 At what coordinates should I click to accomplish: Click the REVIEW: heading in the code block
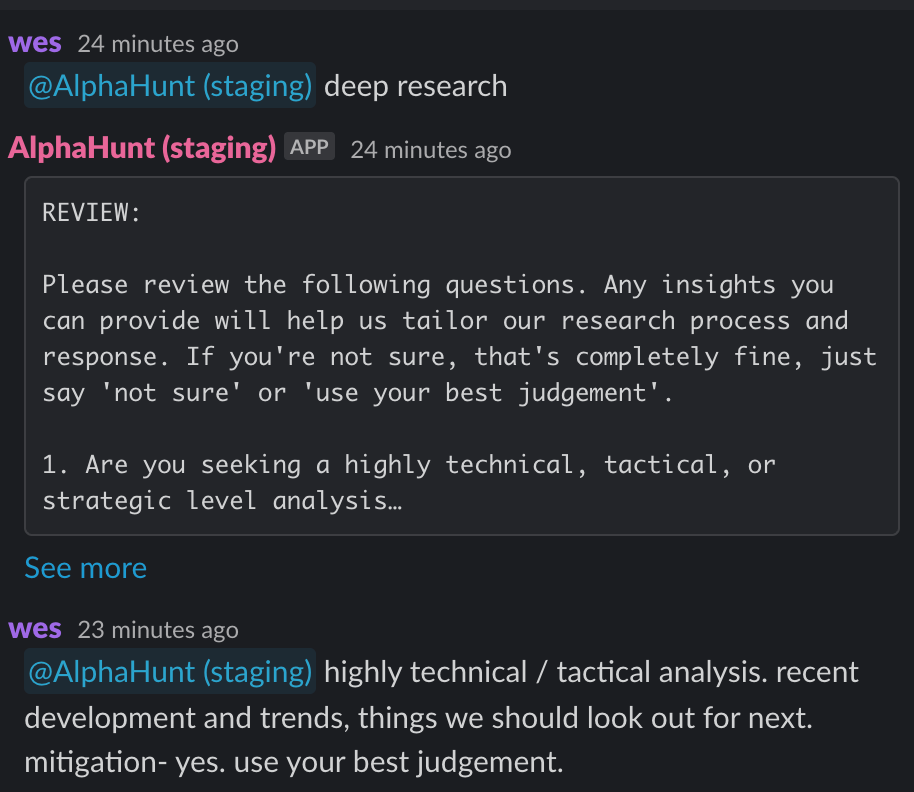(x=92, y=212)
